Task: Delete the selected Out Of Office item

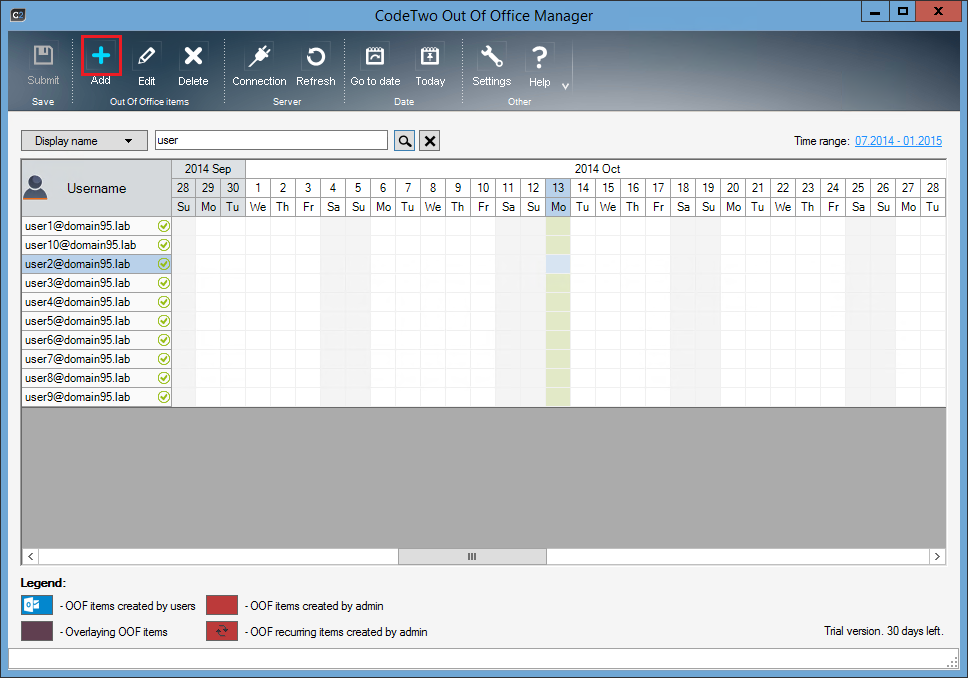Action: click(x=193, y=64)
